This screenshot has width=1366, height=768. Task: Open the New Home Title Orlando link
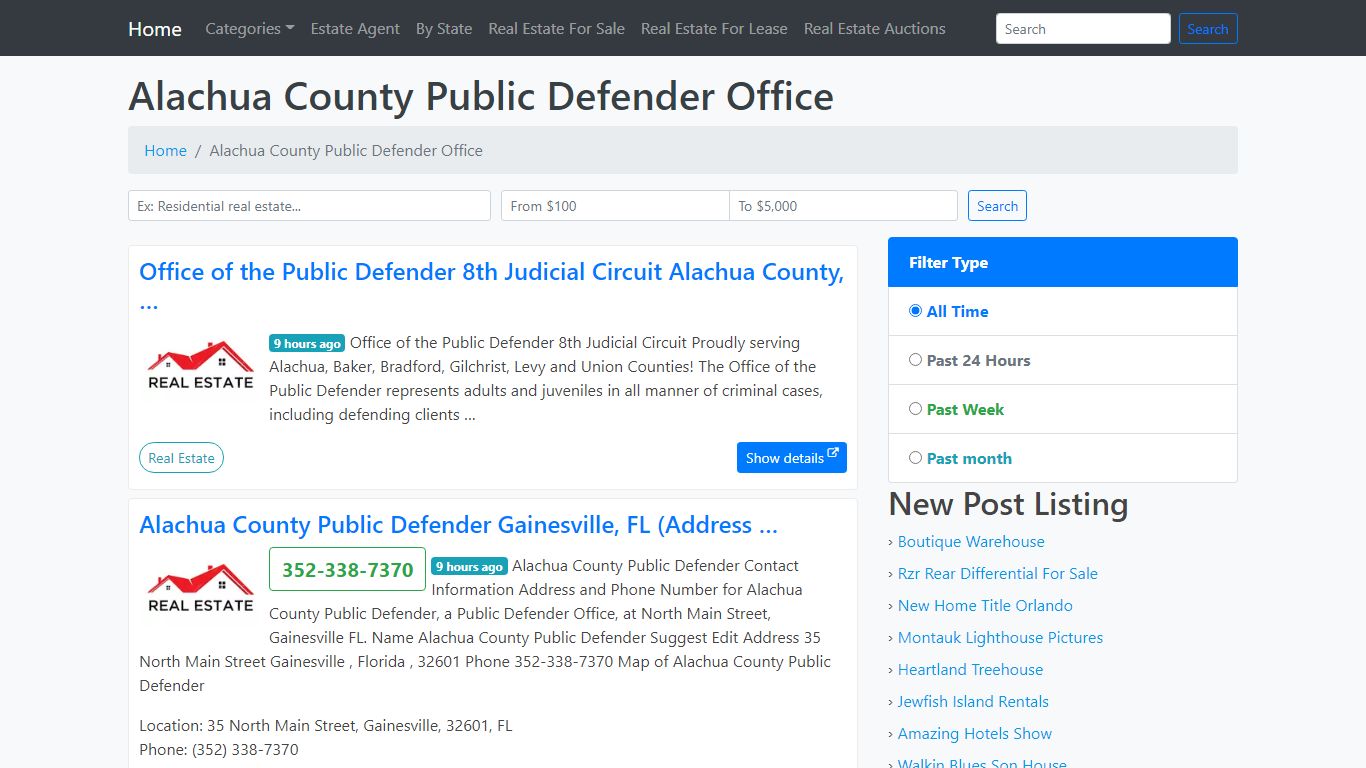[985, 606]
